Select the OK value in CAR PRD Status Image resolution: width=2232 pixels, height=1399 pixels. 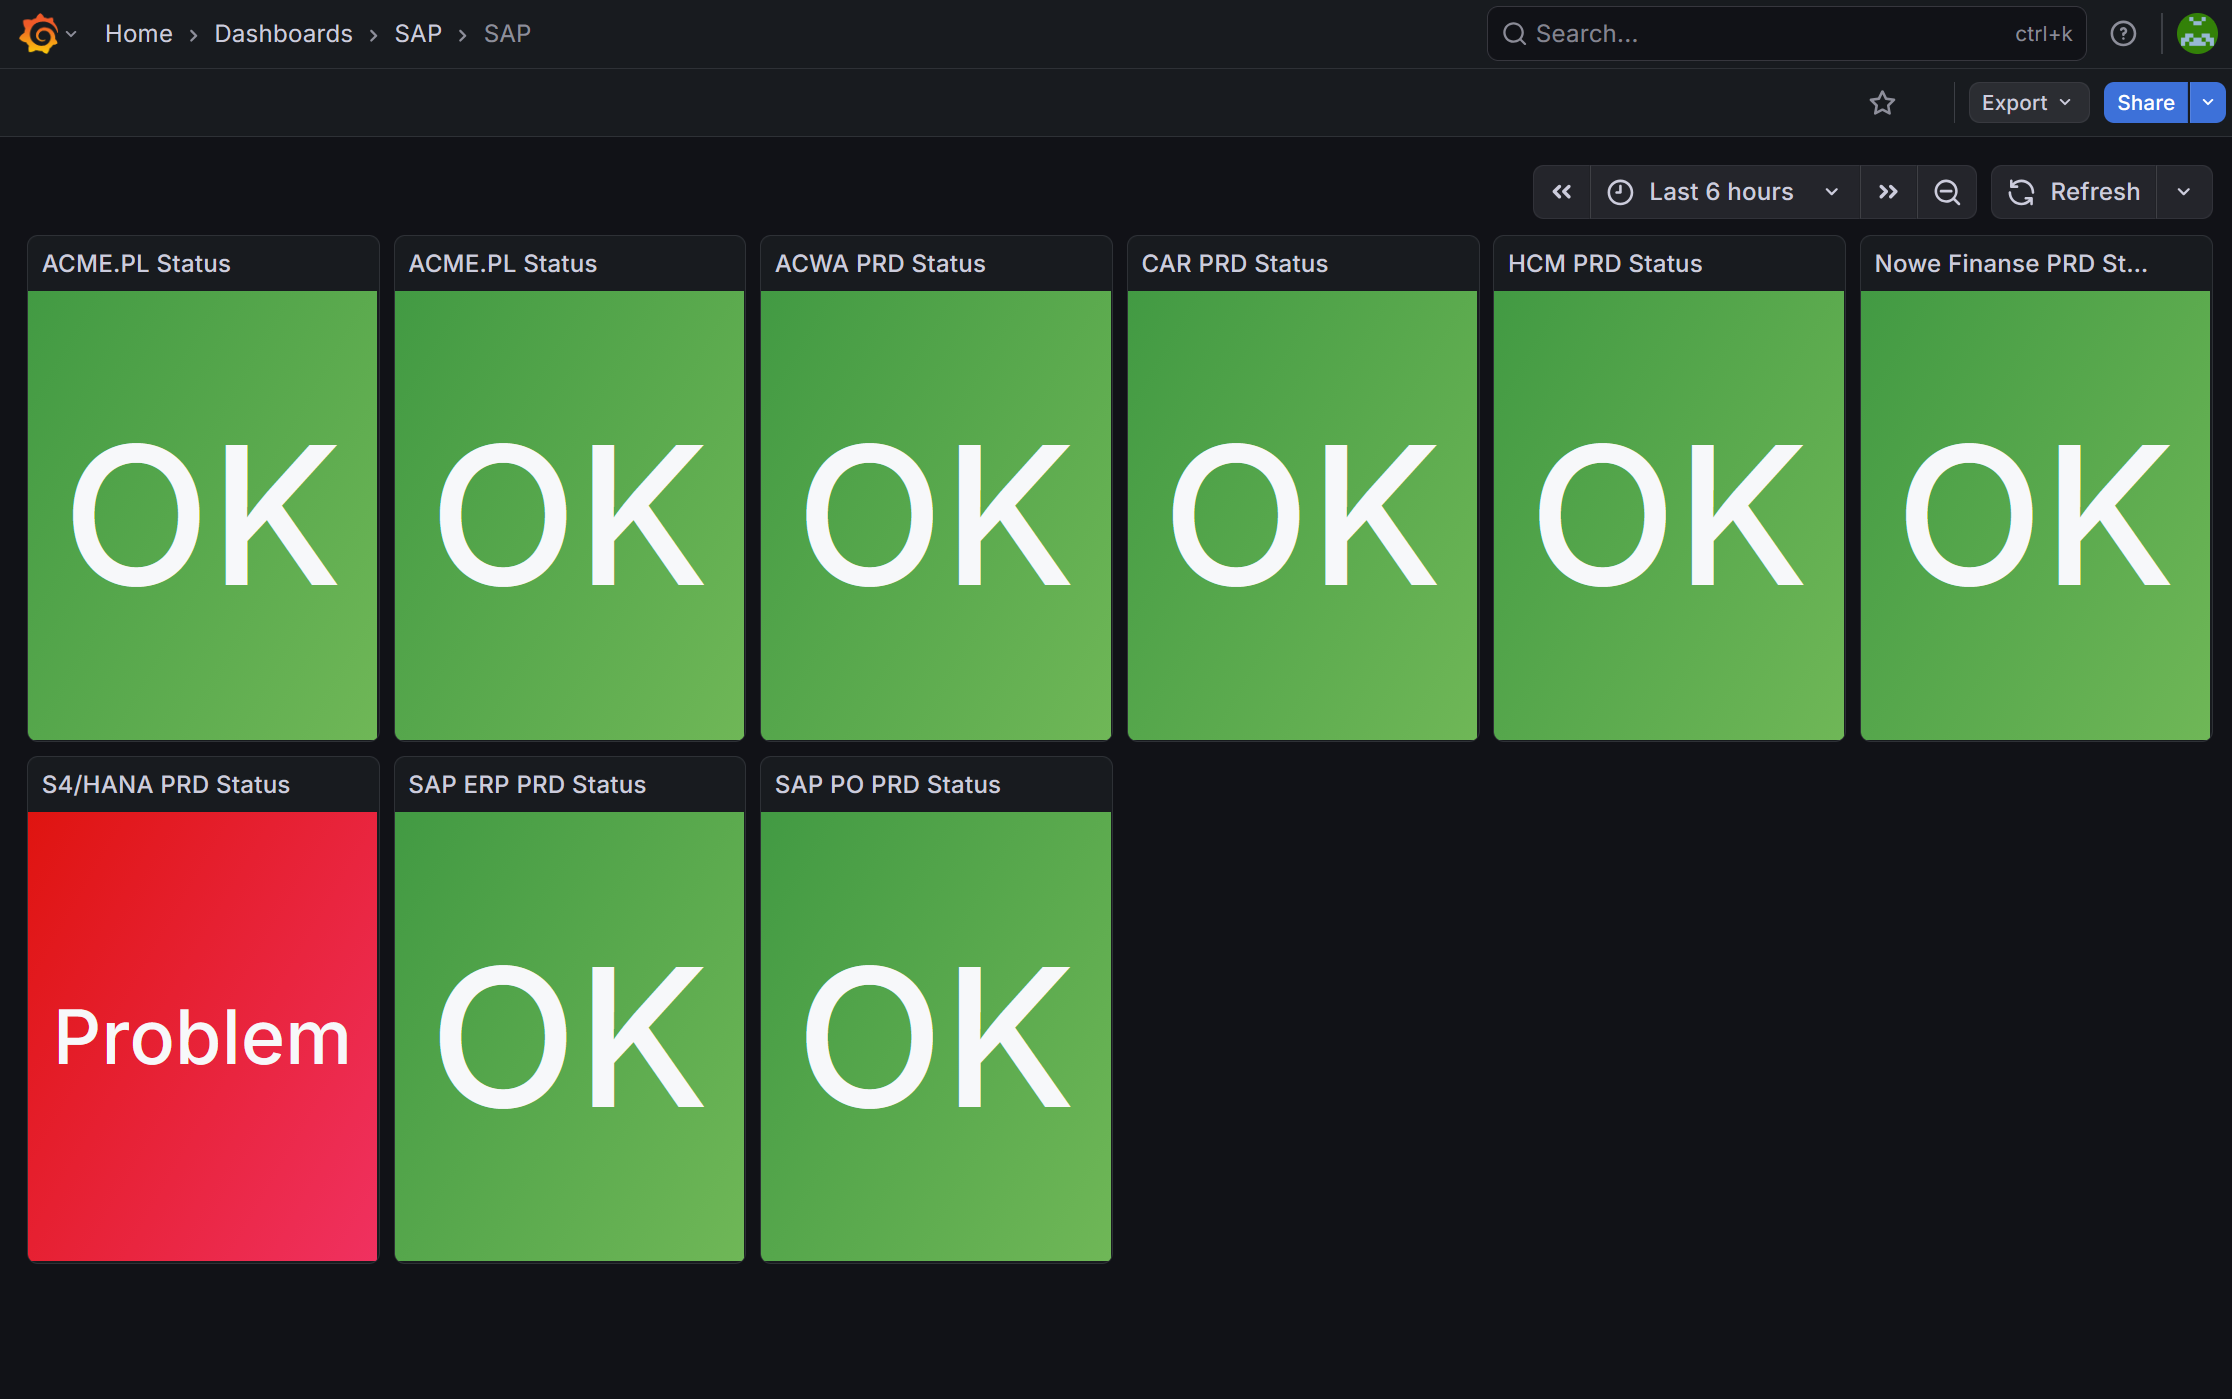[1303, 515]
